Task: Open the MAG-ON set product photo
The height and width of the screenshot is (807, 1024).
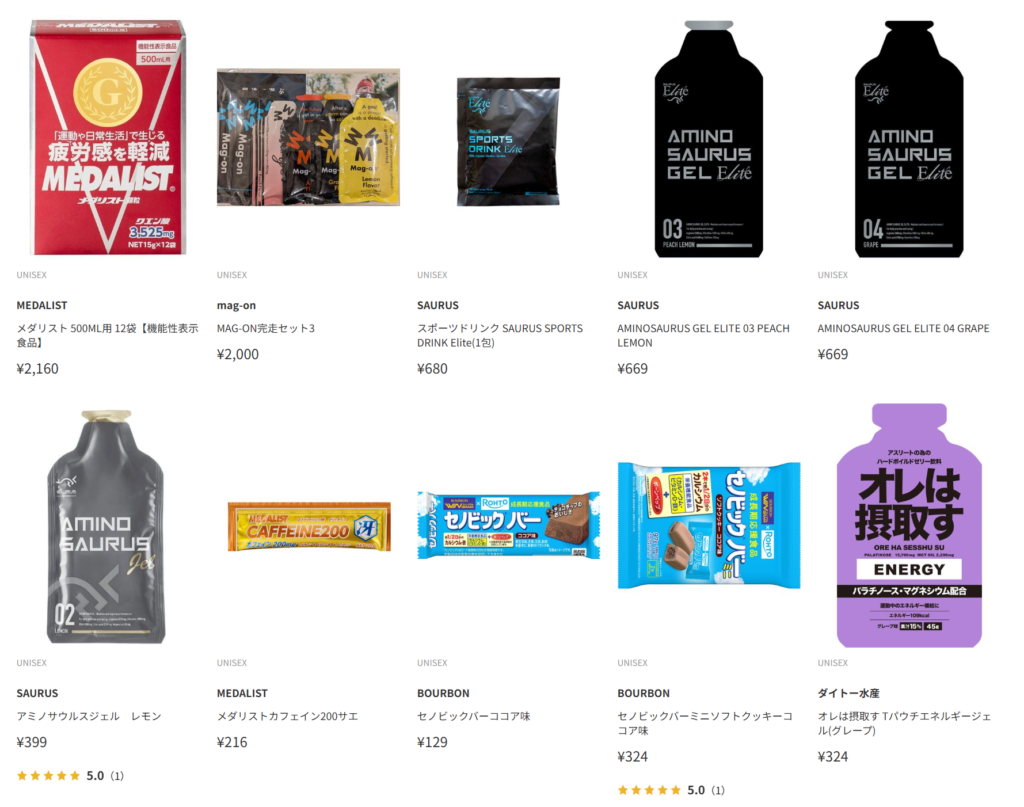Action: tap(308, 137)
